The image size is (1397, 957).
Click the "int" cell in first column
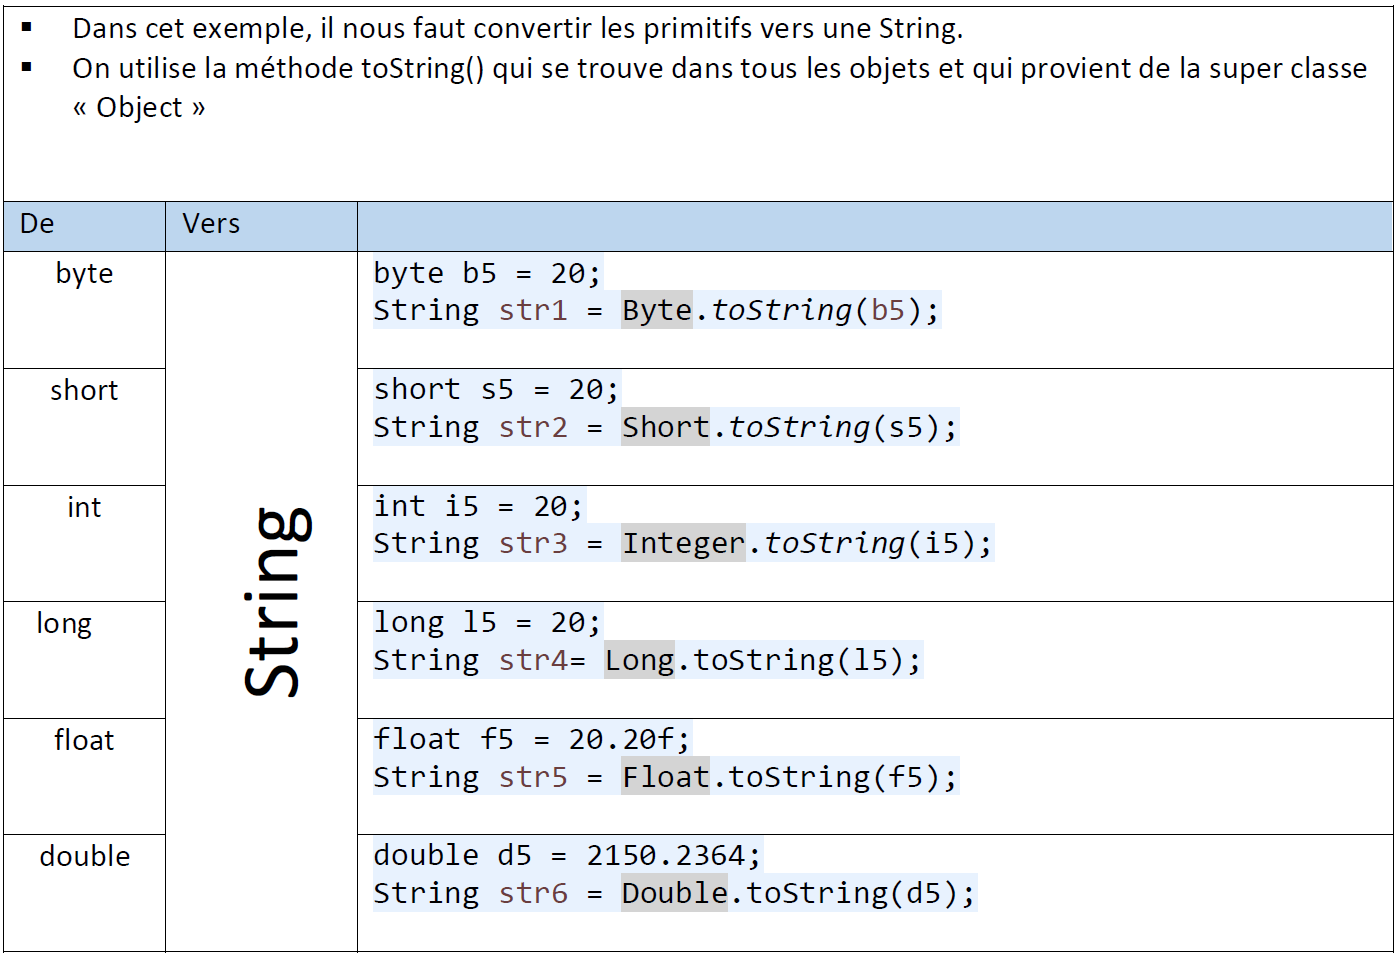click(x=84, y=508)
